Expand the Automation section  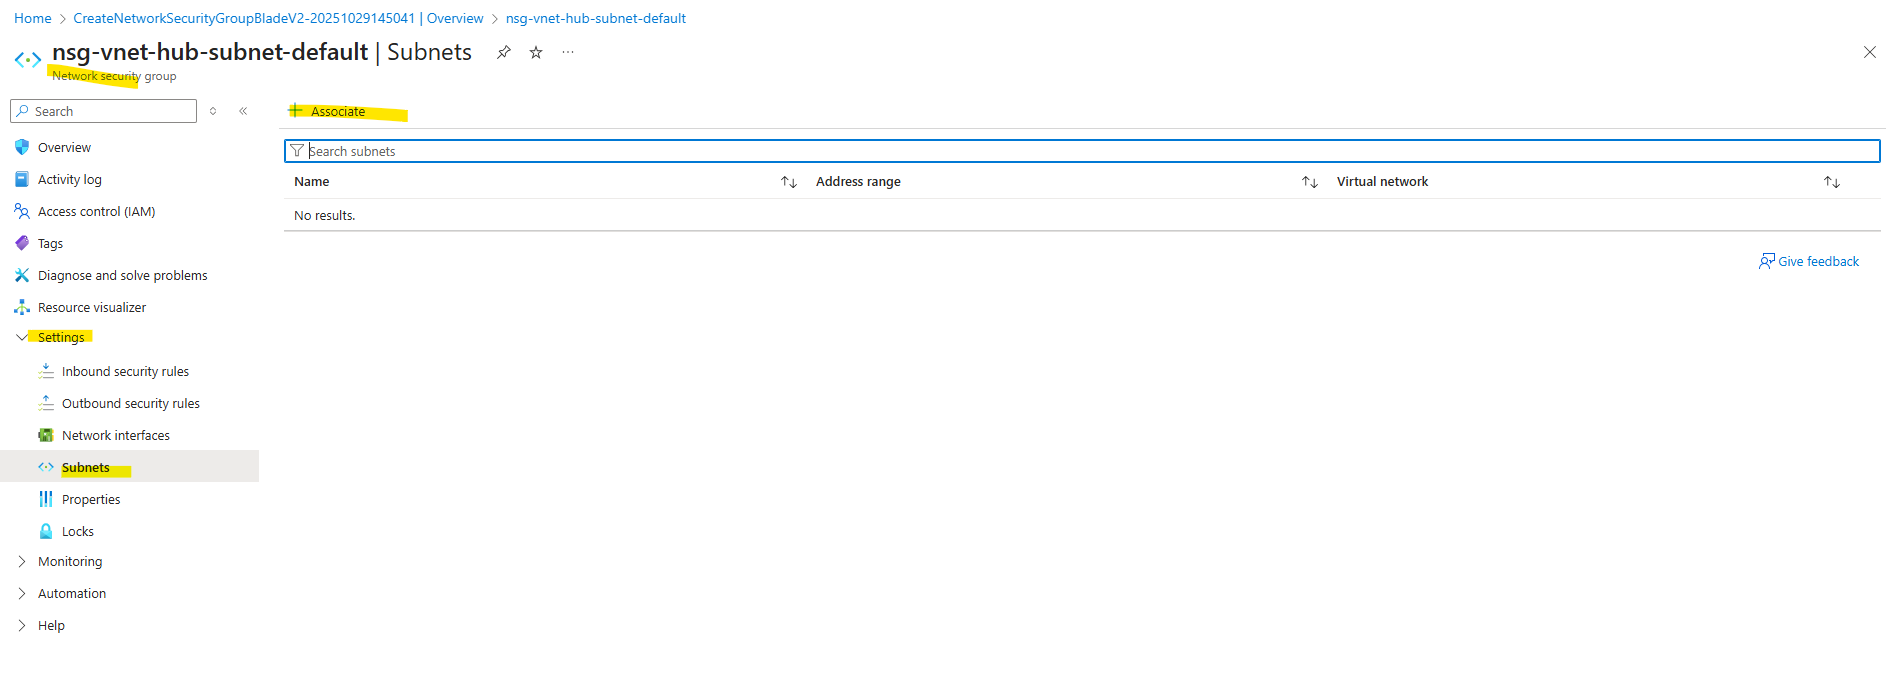point(22,593)
